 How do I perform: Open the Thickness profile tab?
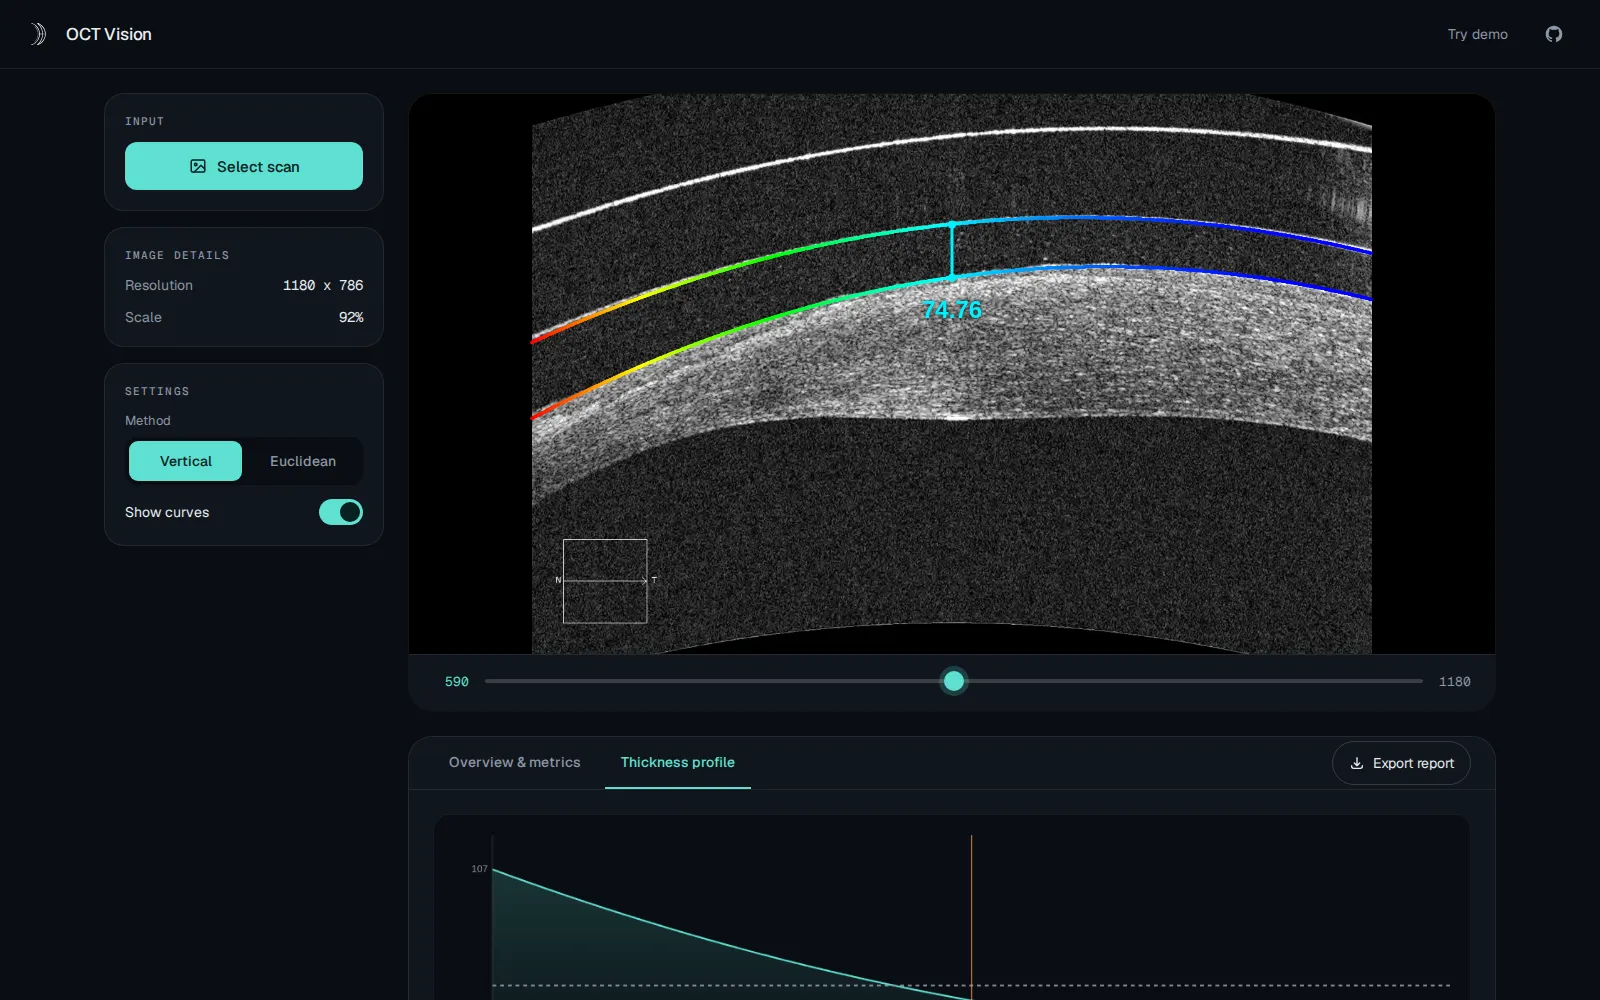pyautogui.click(x=678, y=762)
